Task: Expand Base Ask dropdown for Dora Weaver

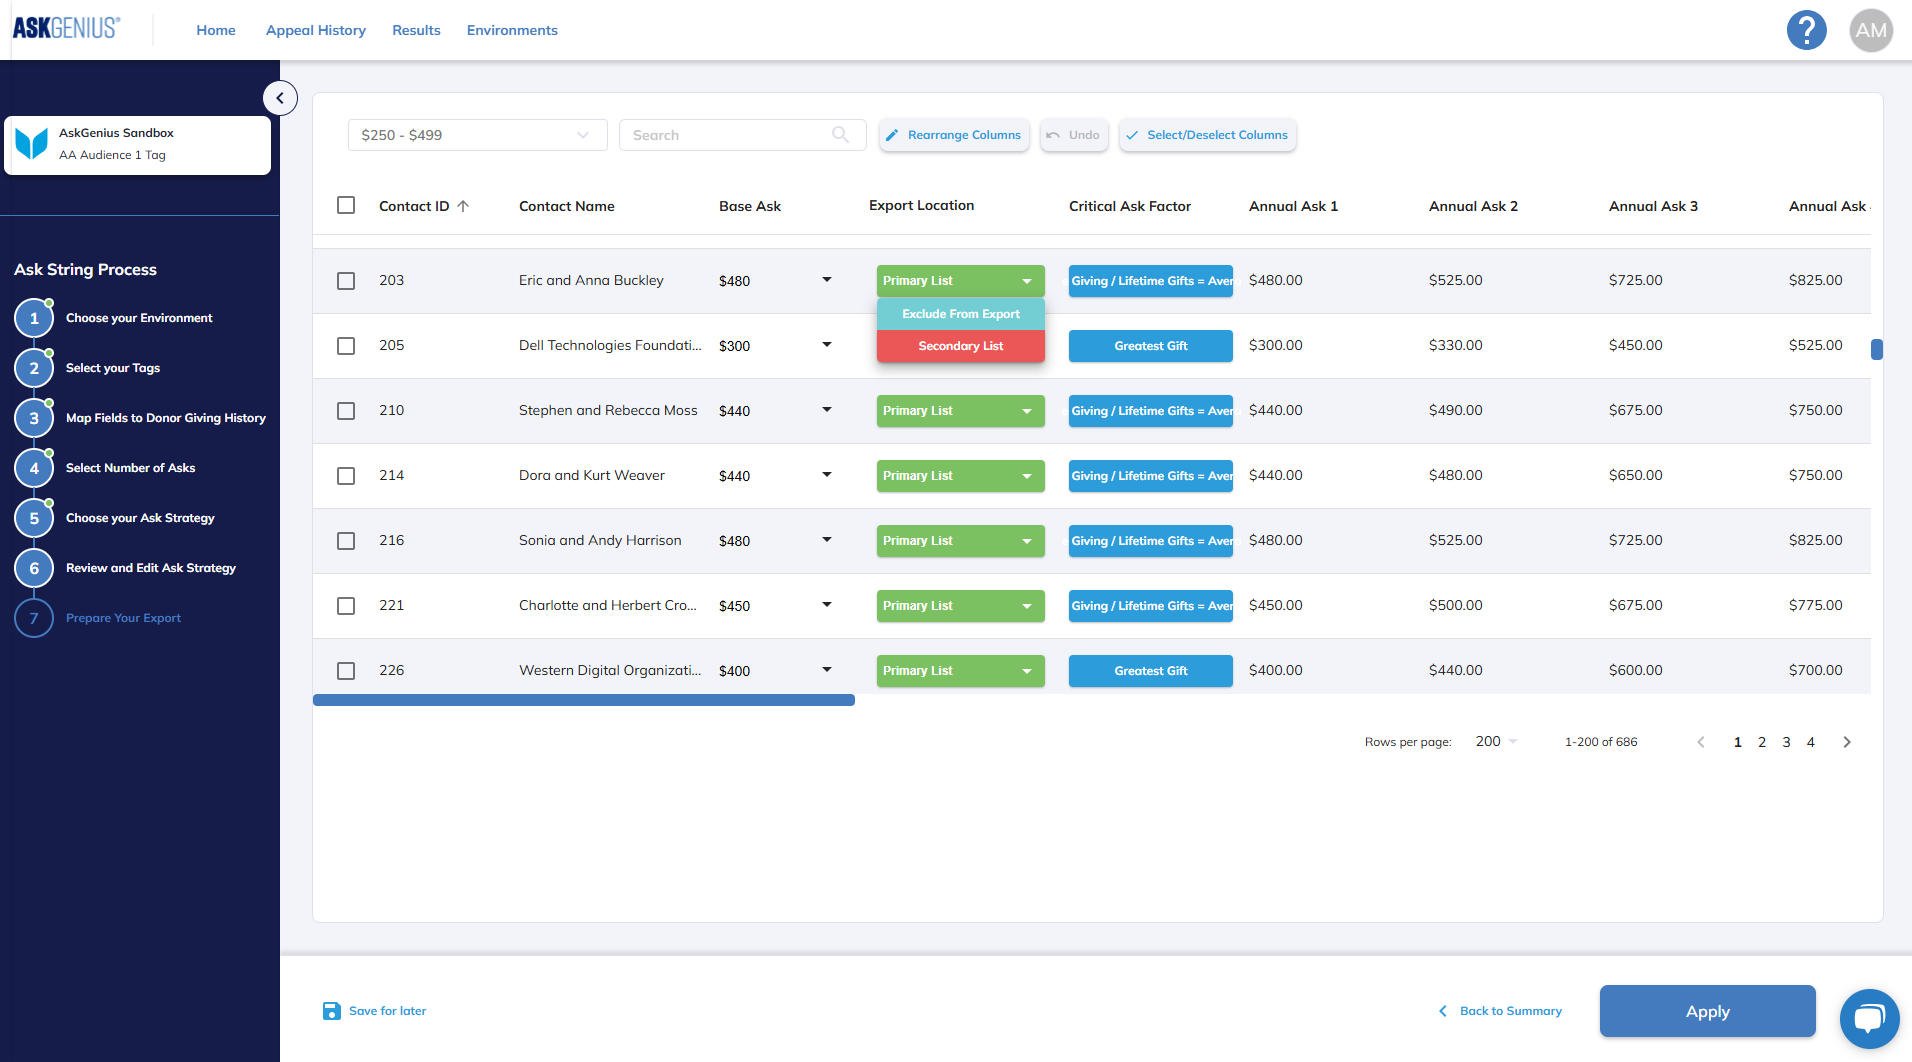Action: (x=826, y=475)
